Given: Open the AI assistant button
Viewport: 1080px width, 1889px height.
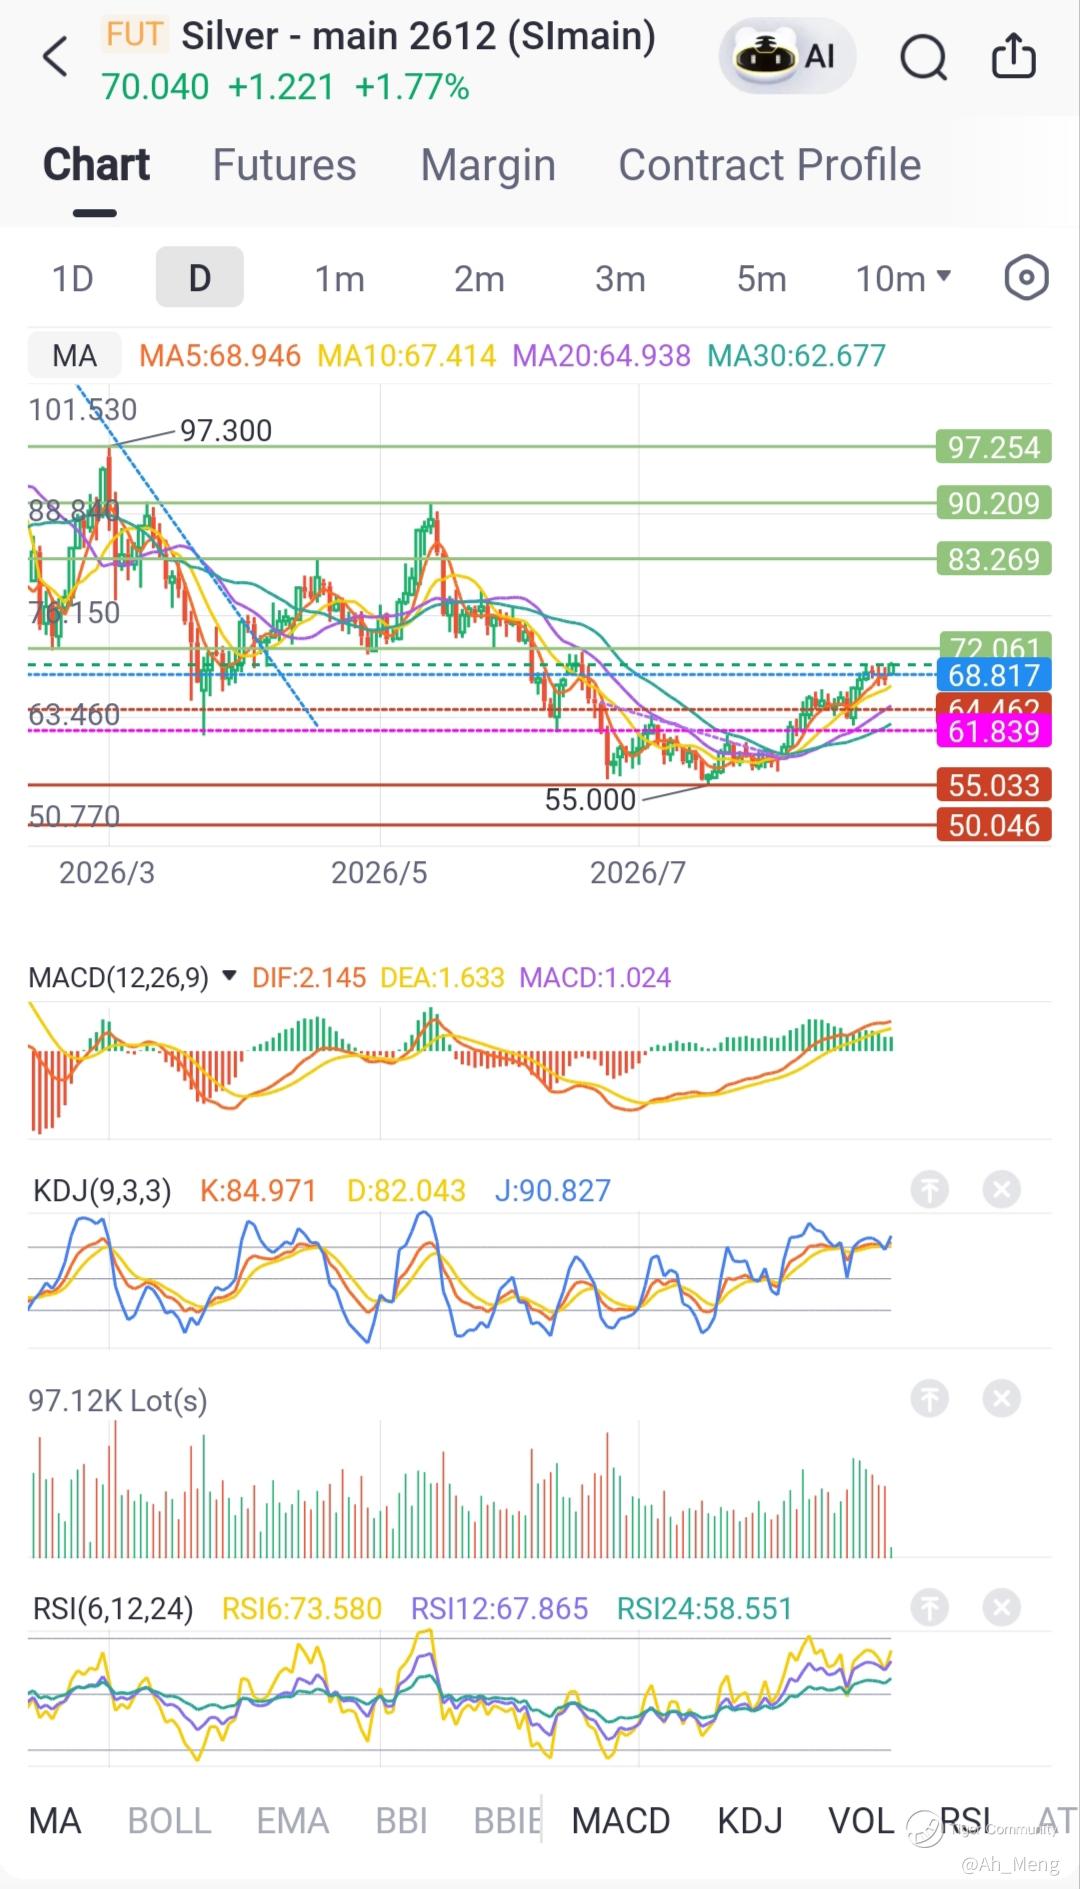Looking at the screenshot, I should tap(787, 56).
